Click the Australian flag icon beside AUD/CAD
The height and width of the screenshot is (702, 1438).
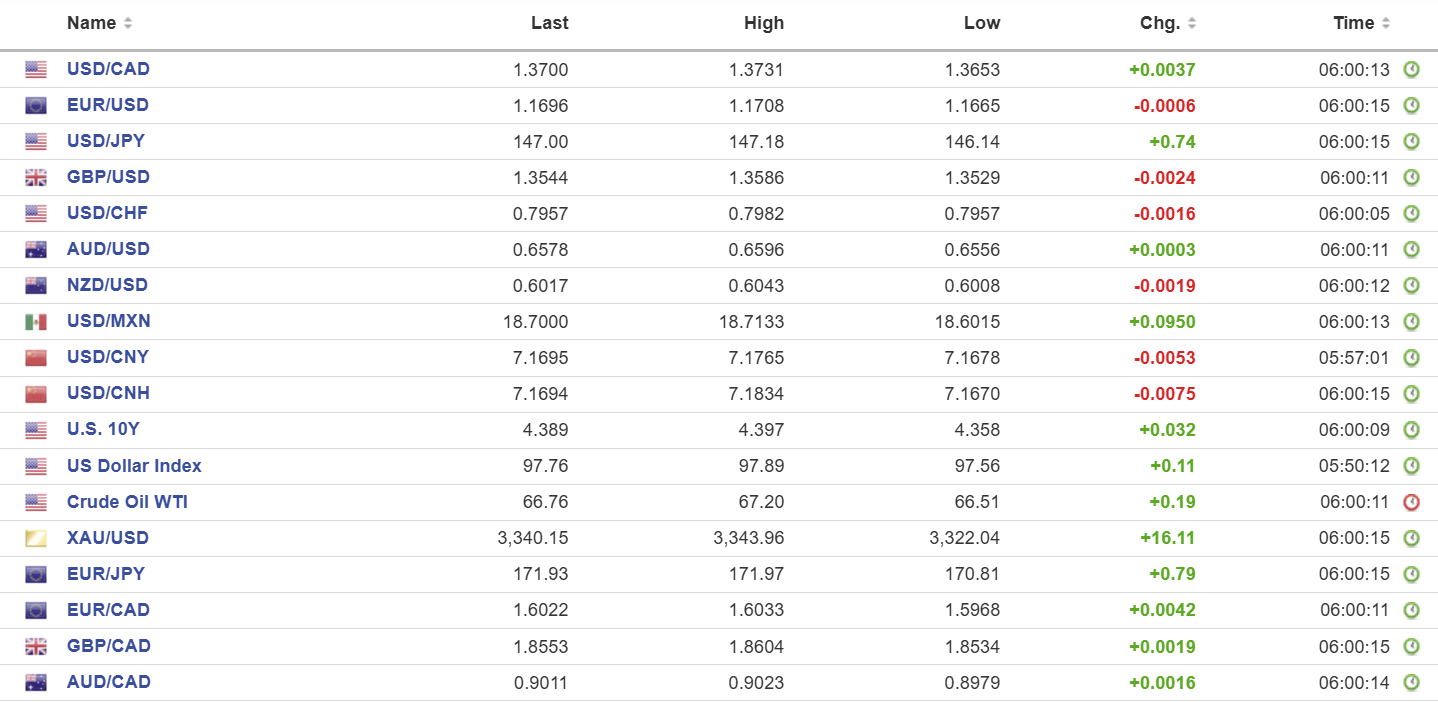36,683
